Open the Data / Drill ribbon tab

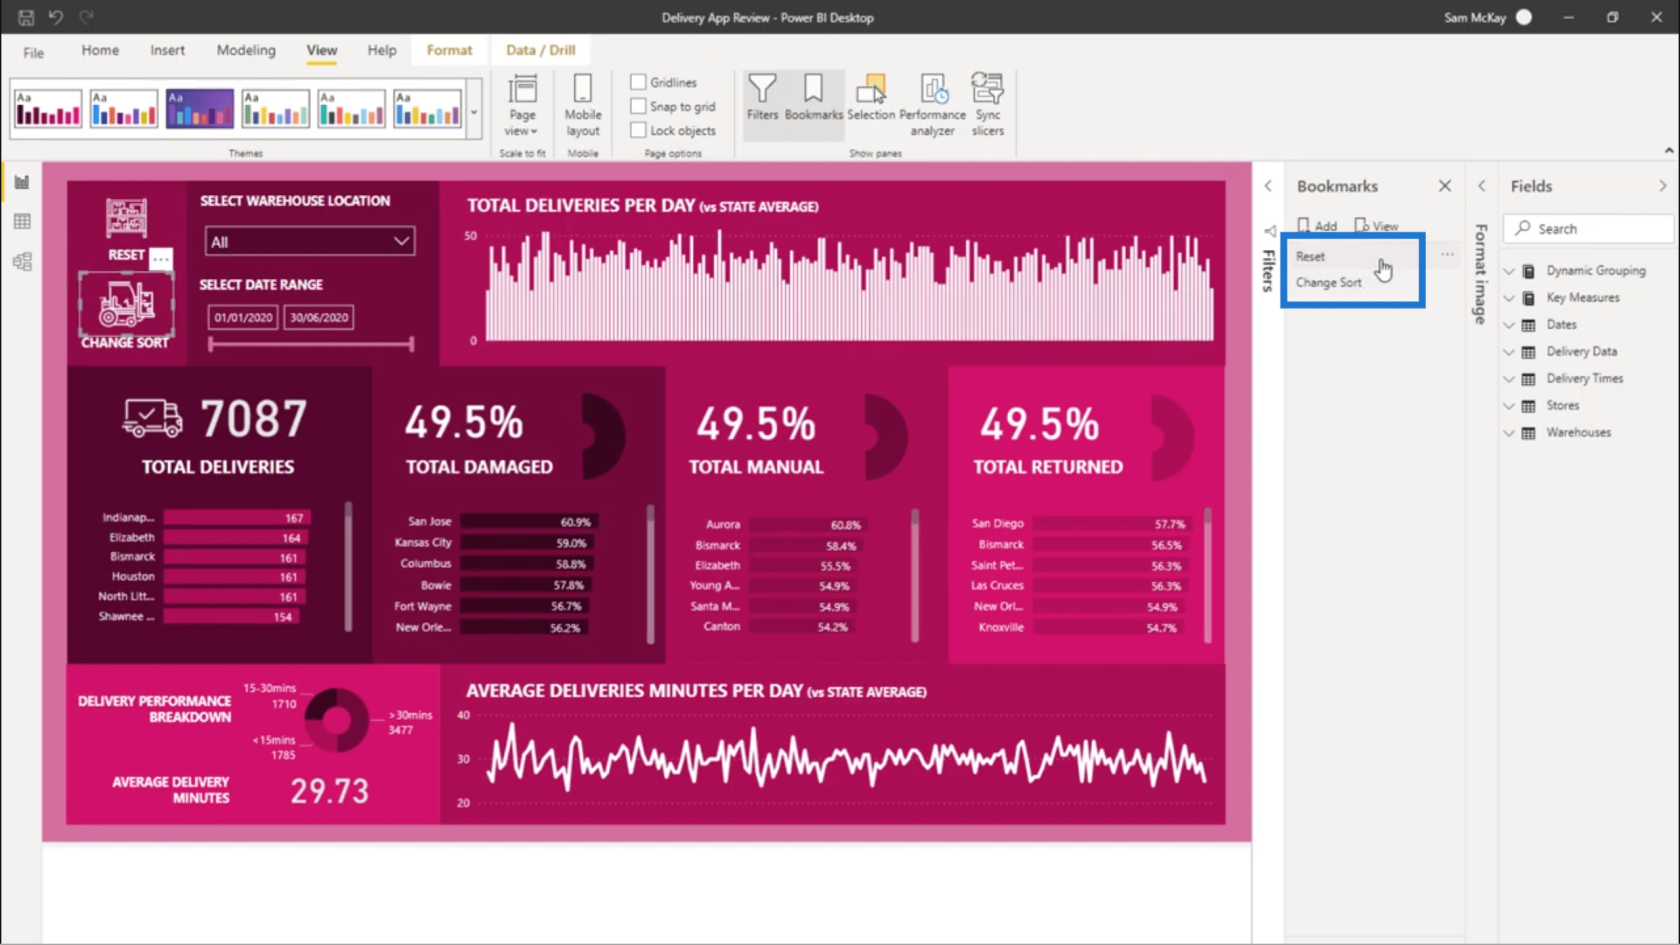540,50
